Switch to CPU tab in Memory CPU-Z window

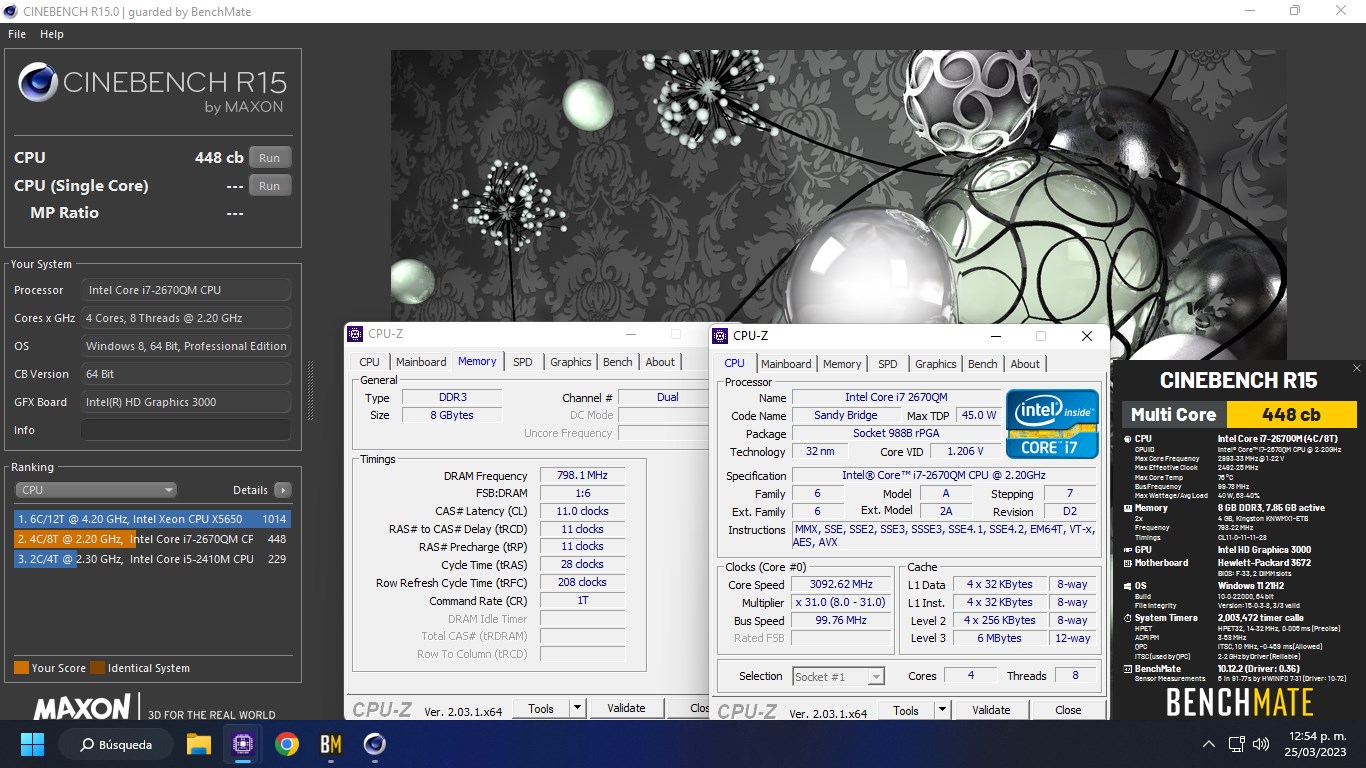369,362
